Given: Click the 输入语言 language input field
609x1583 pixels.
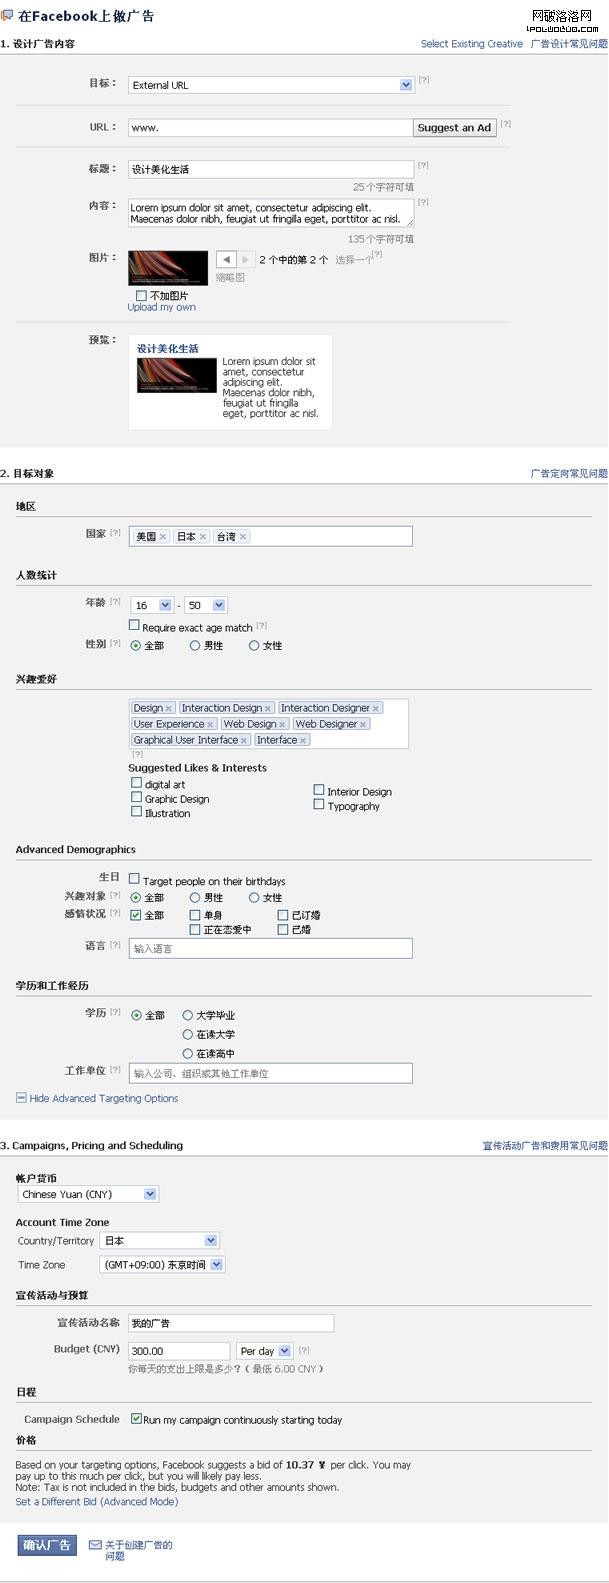Looking at the screenshot, I should [270, 948].
